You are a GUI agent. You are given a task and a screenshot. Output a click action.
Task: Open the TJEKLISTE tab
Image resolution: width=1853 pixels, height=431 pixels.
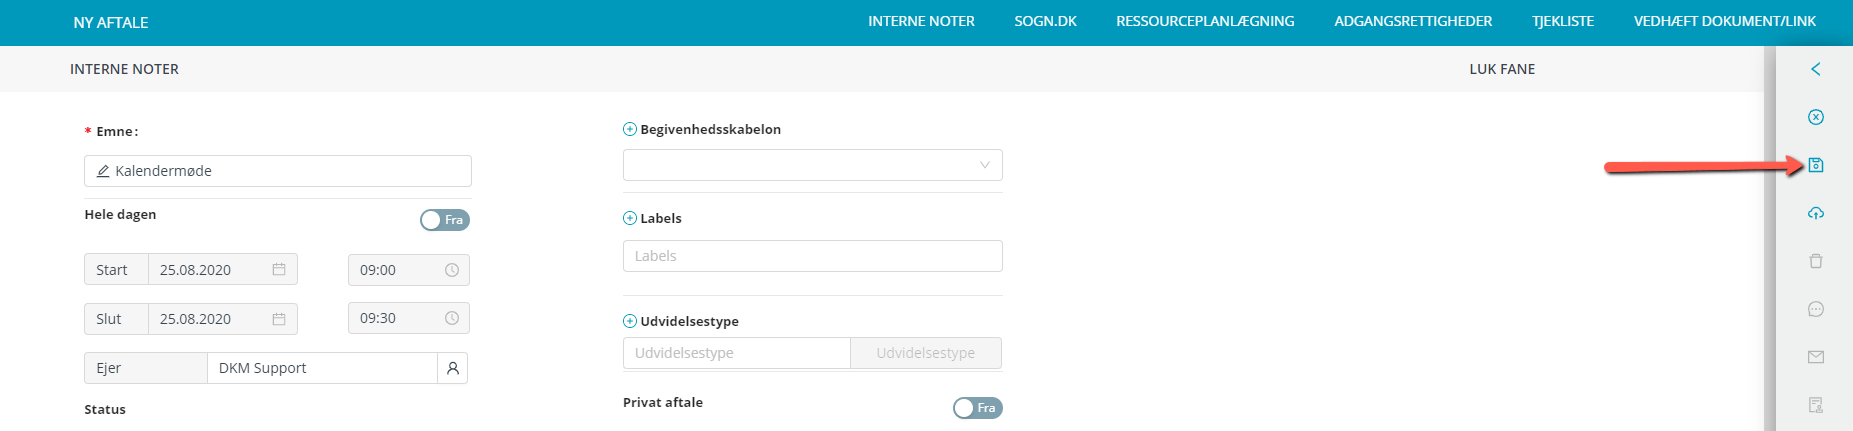(x=1563, y=21)
